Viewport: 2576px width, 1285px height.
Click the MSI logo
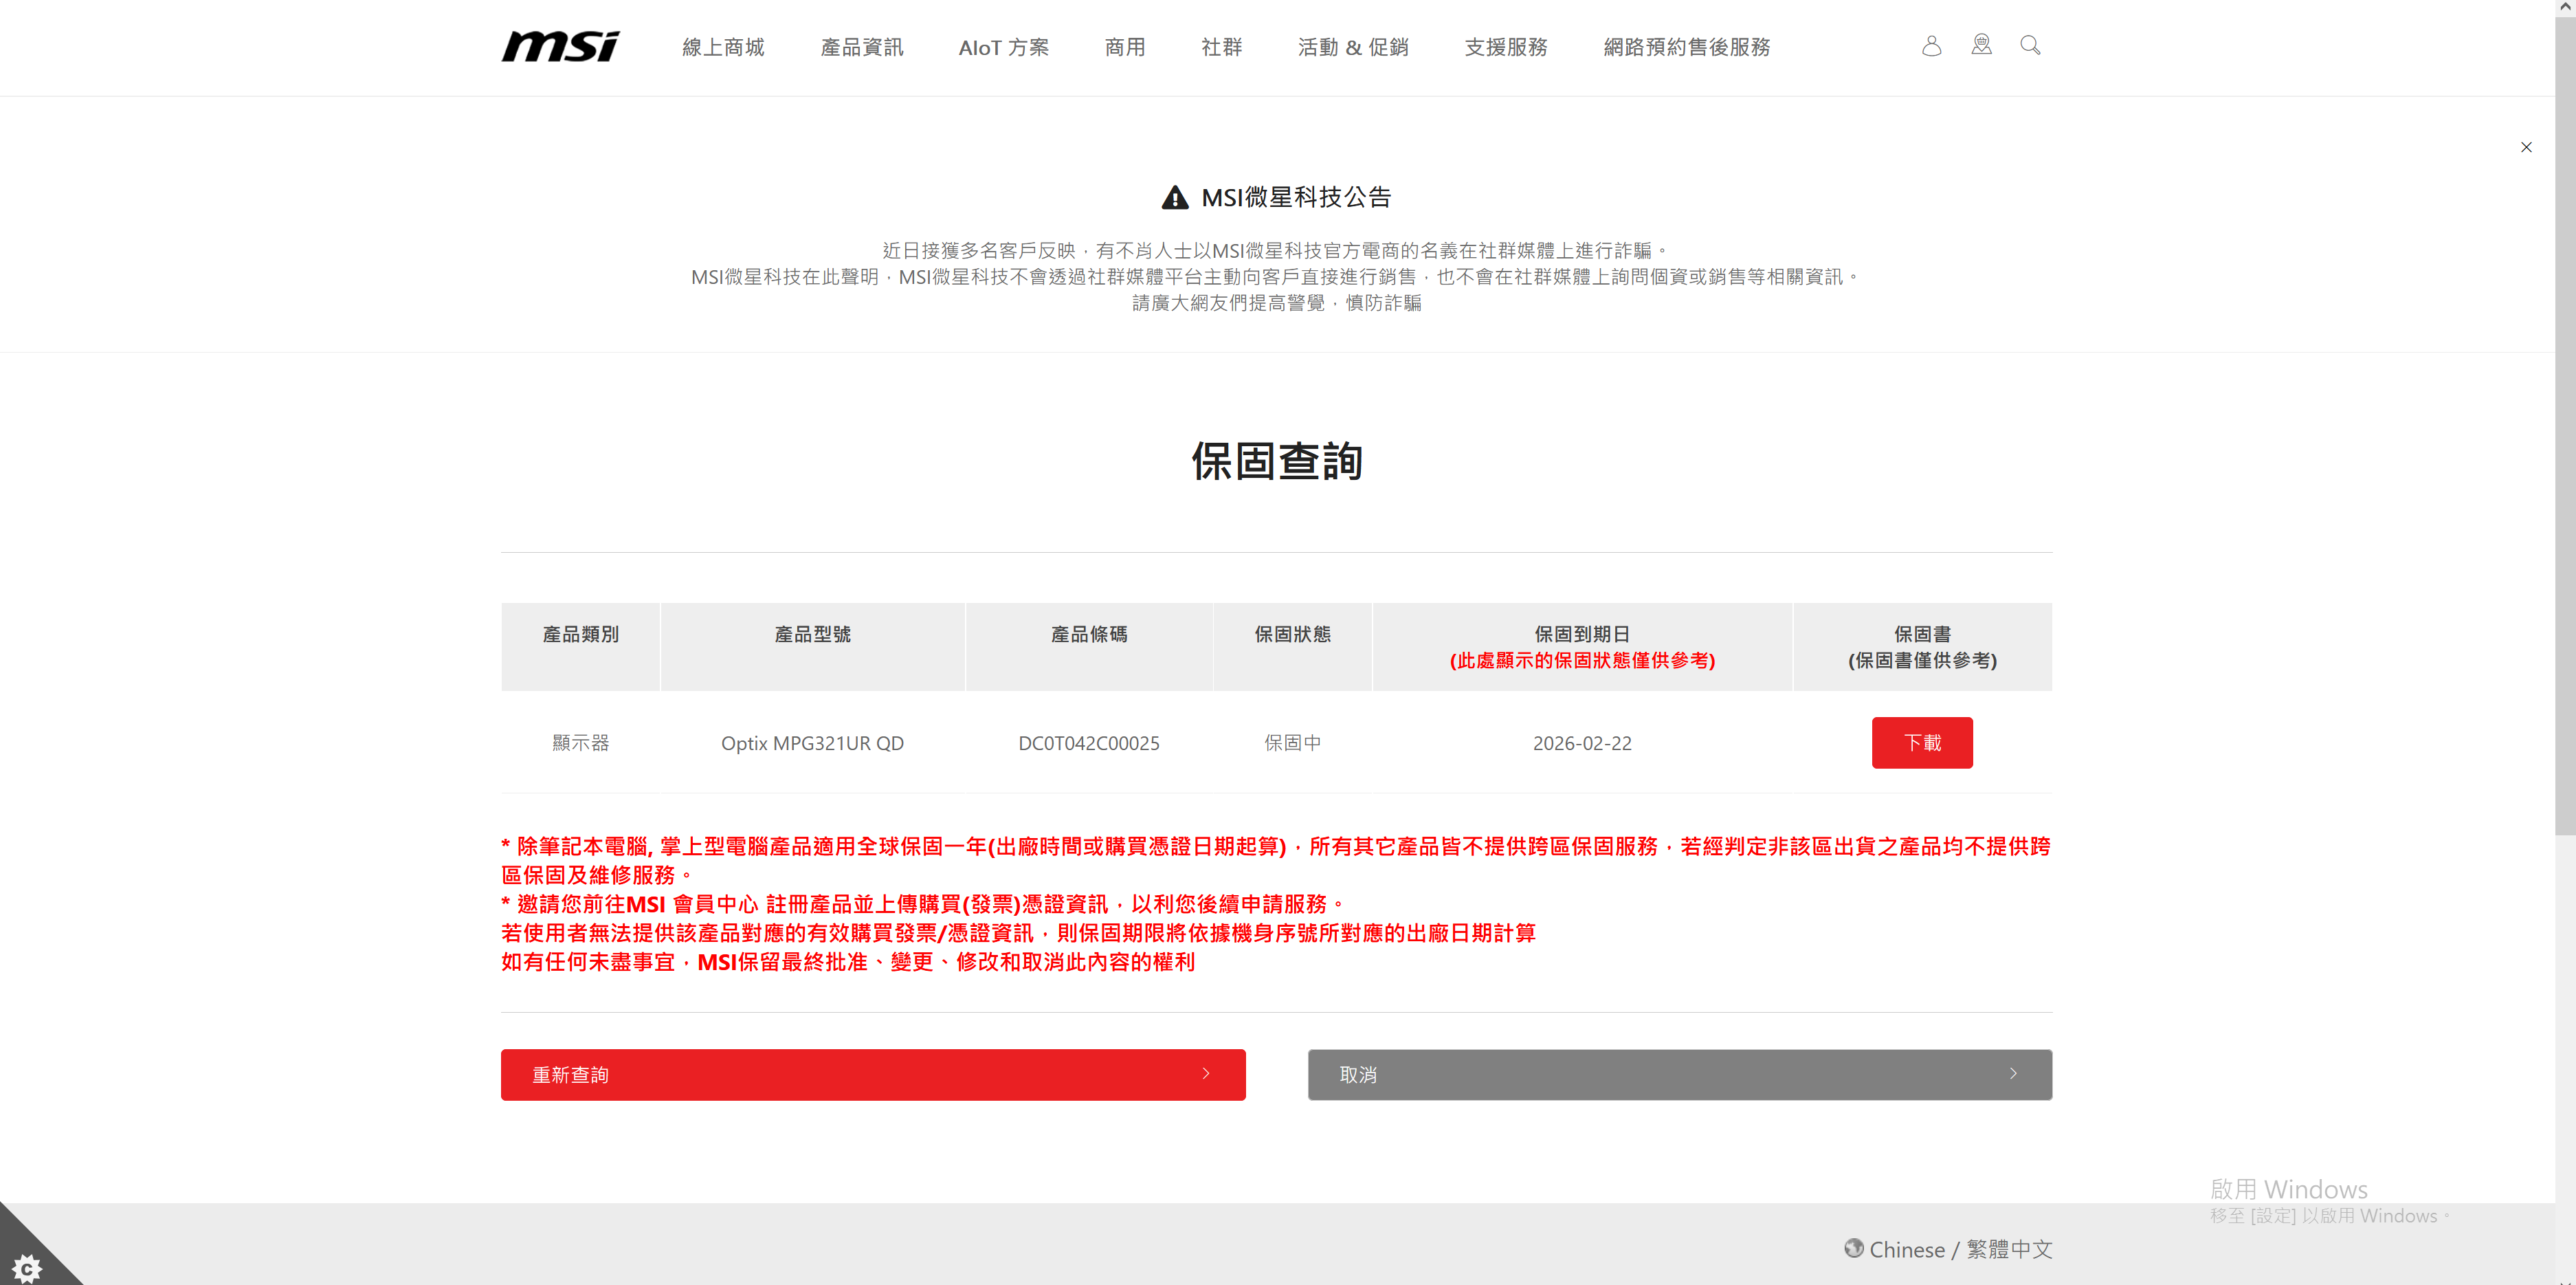coord(560,46)
